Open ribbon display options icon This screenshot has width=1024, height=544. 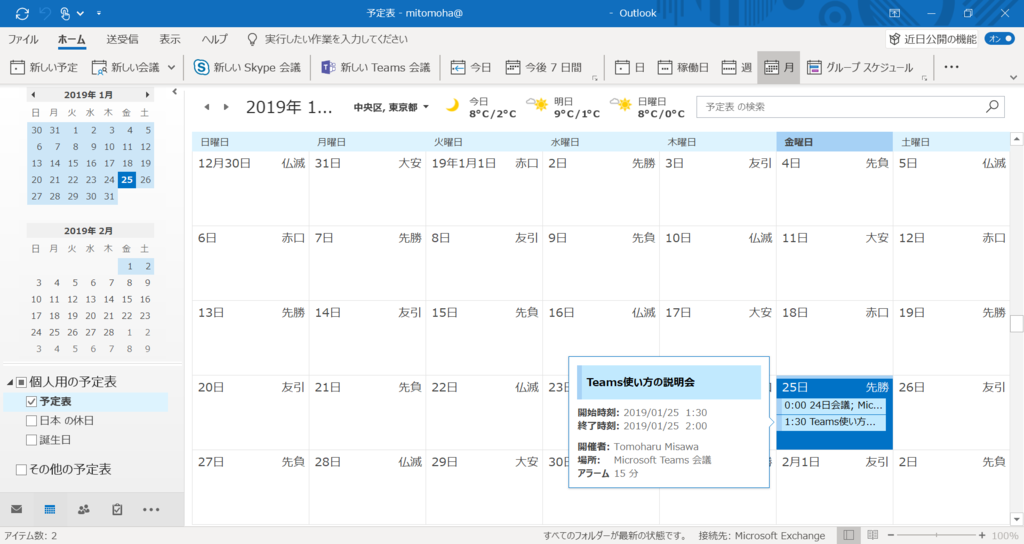(895, 13)
